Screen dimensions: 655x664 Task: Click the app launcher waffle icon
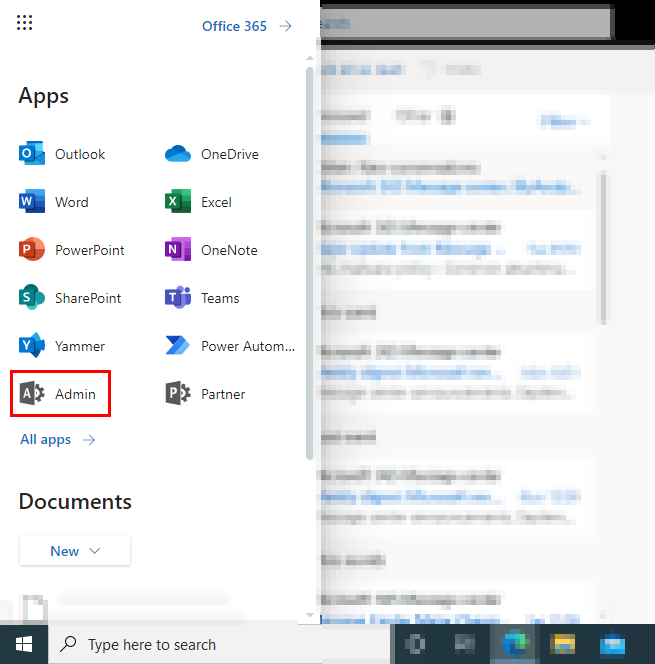pyautogui.click(x=25, y=22)
